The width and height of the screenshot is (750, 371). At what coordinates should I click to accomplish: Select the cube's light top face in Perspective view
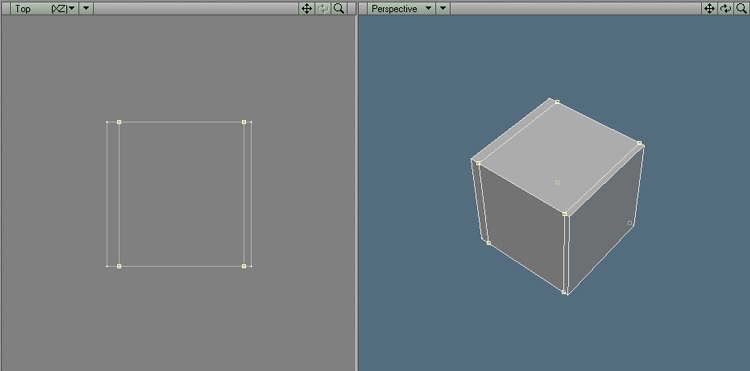pos(559,158)
